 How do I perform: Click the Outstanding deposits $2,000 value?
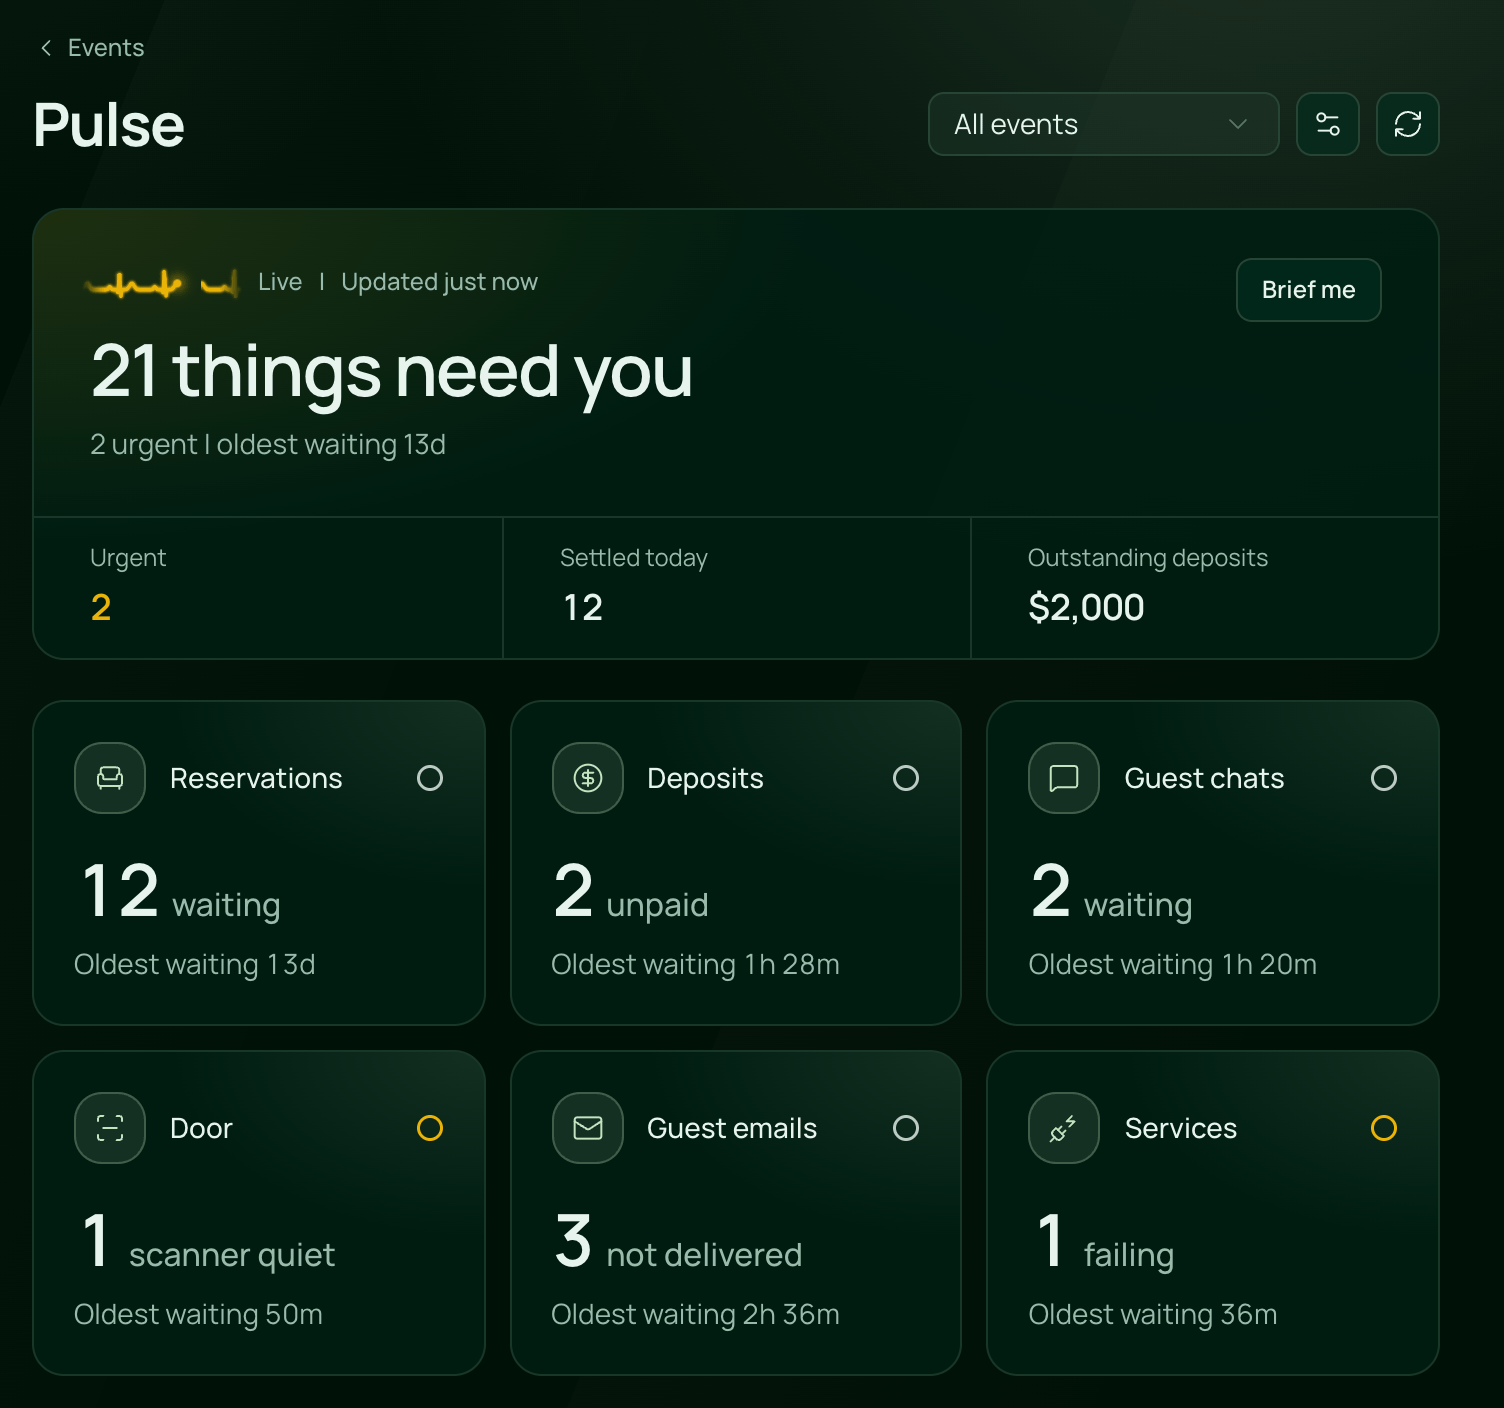[1086, 607]
